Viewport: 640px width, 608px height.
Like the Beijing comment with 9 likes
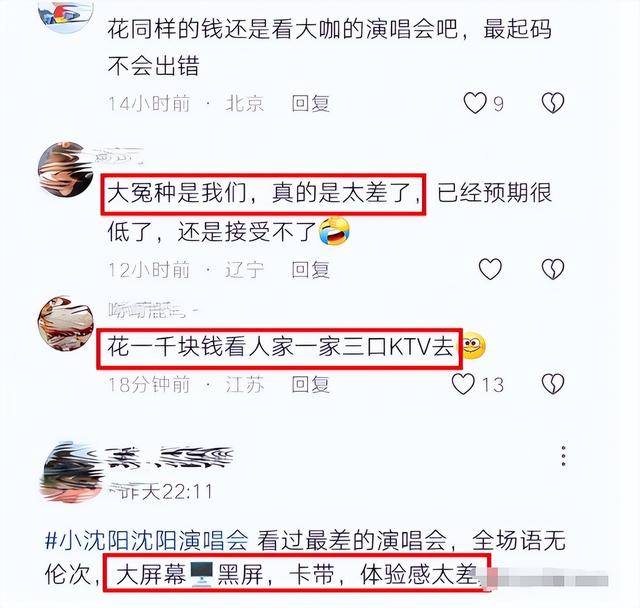point(475,103)
